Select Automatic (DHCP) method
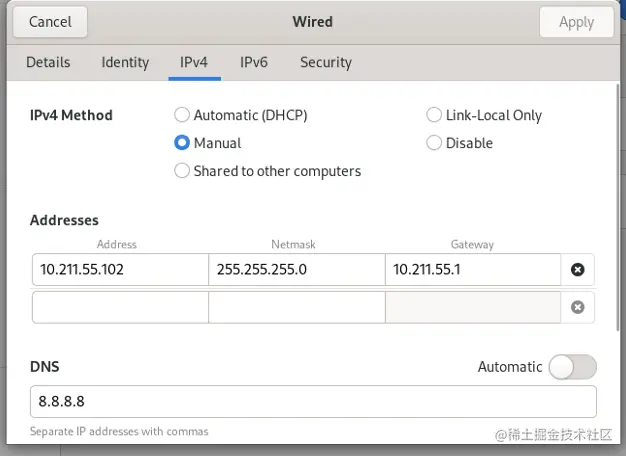Viewport: 626px width, 456px height. tap(182, 115)
